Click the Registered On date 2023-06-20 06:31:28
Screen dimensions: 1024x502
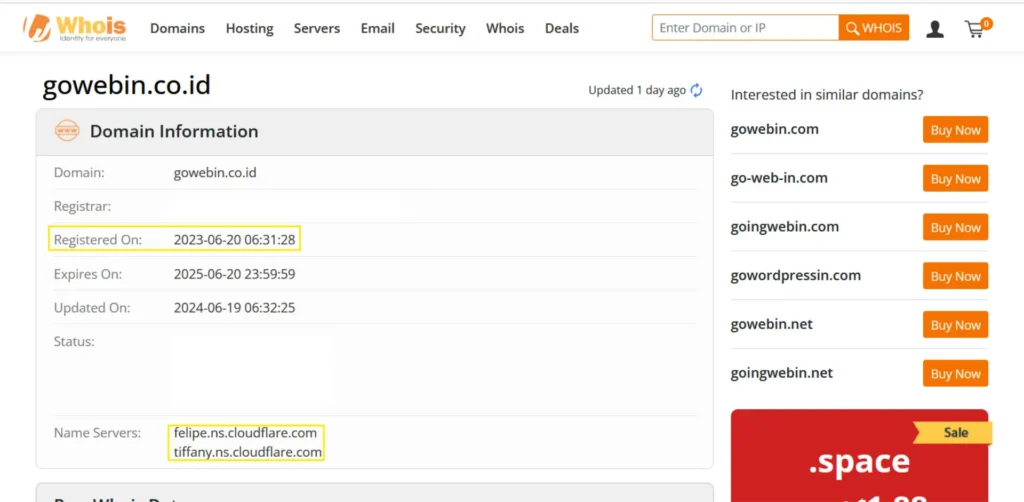234,240
